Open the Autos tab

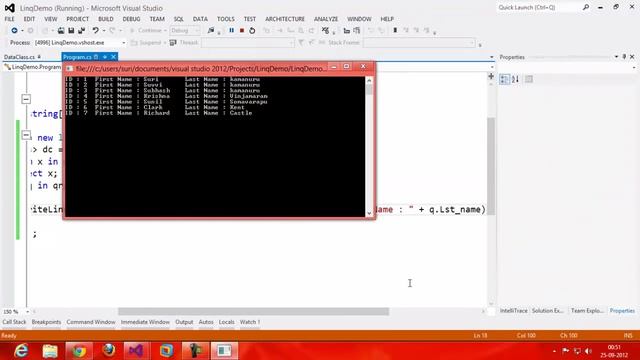(x=206, y=322)
